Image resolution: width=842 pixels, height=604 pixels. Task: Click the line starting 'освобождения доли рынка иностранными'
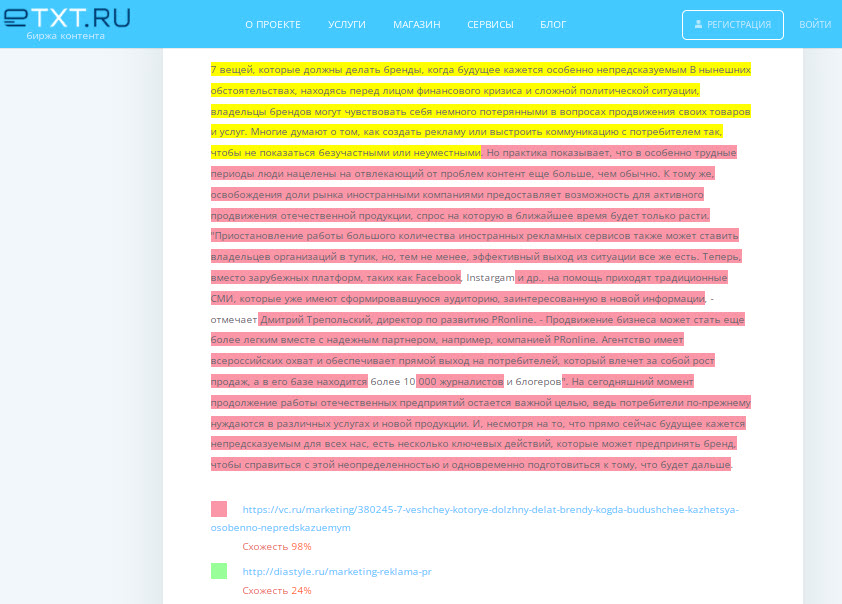[457, 194]
